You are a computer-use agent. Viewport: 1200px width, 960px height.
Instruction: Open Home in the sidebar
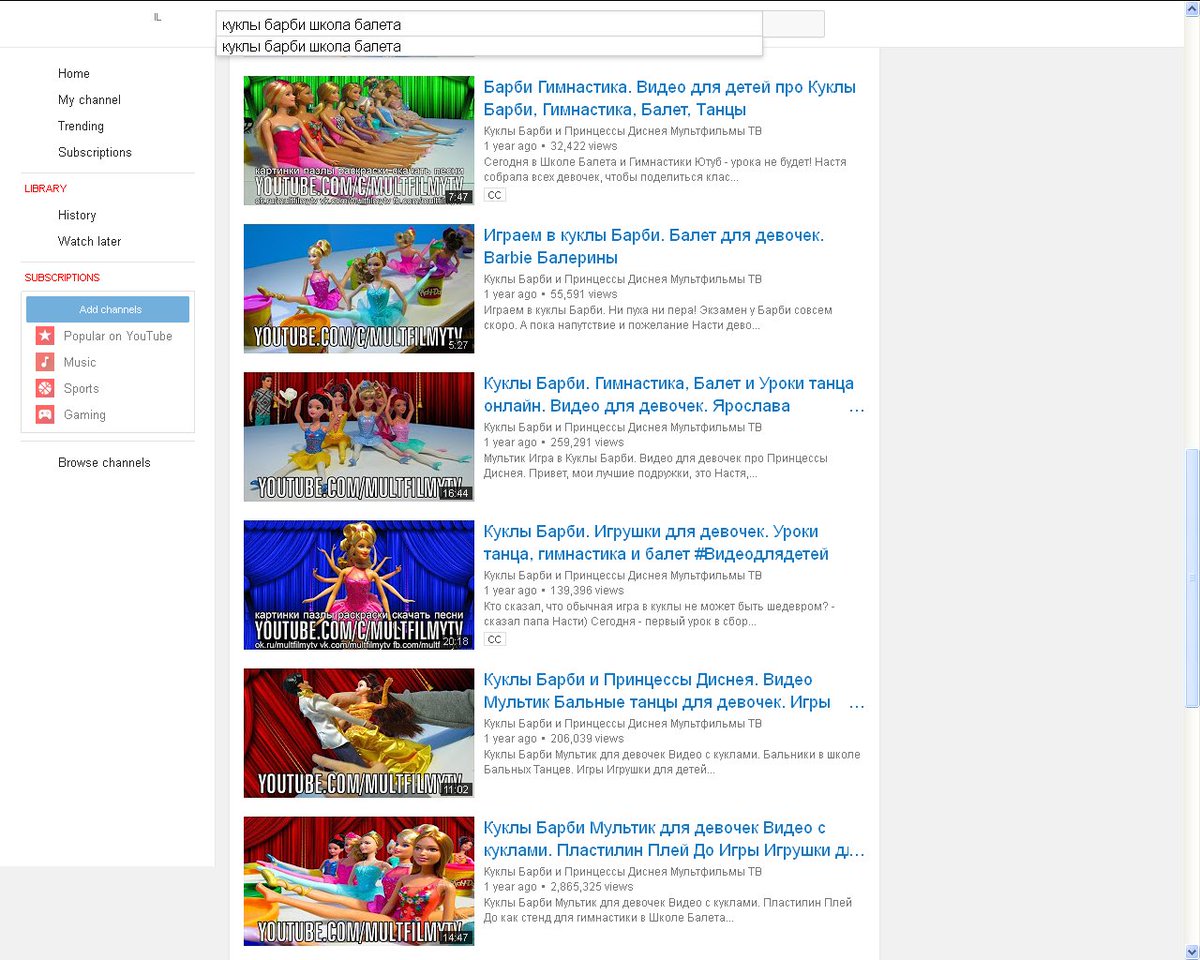[x=74, y=74]
